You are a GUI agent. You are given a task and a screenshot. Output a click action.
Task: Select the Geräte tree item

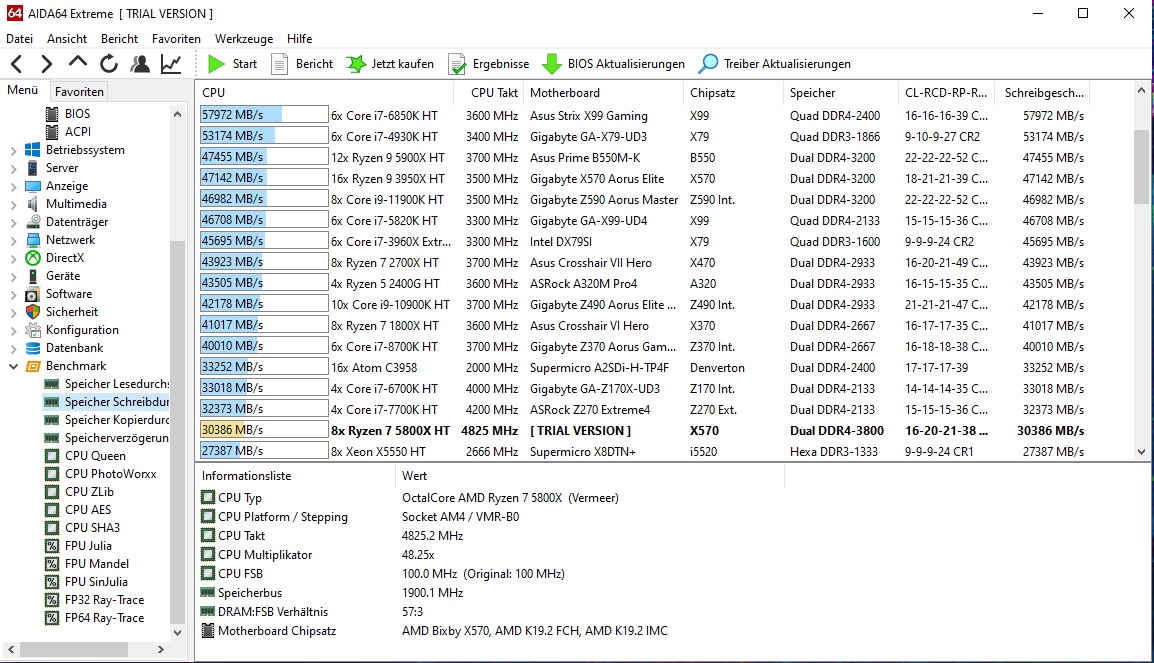(x=63, y=276)
